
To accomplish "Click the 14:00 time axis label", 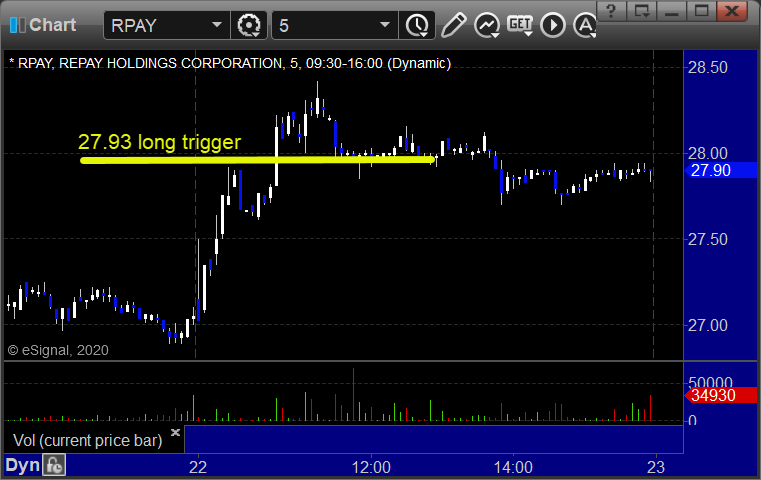I will point(513,467).
